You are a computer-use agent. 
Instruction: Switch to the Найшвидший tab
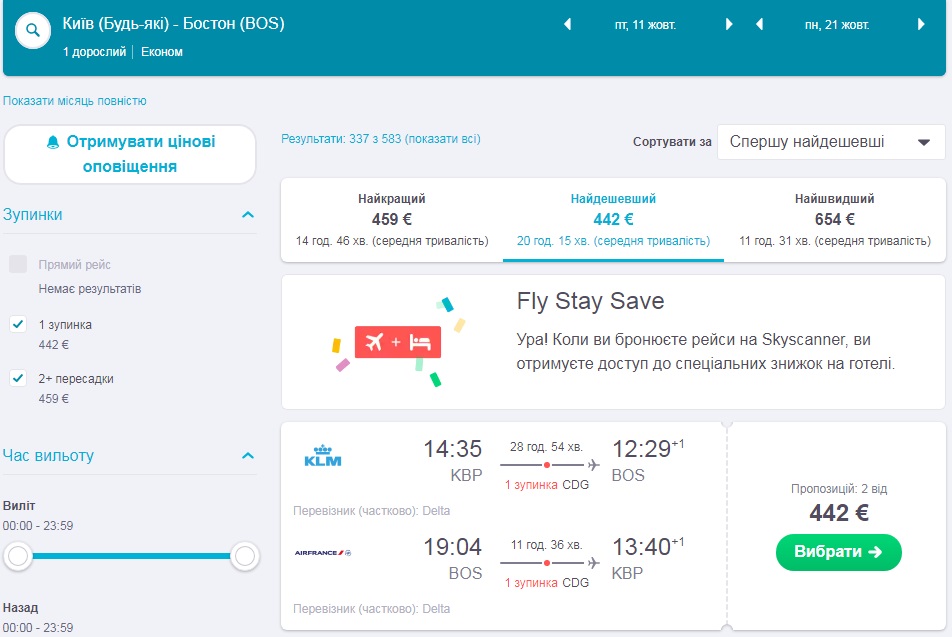coord(834,220)
